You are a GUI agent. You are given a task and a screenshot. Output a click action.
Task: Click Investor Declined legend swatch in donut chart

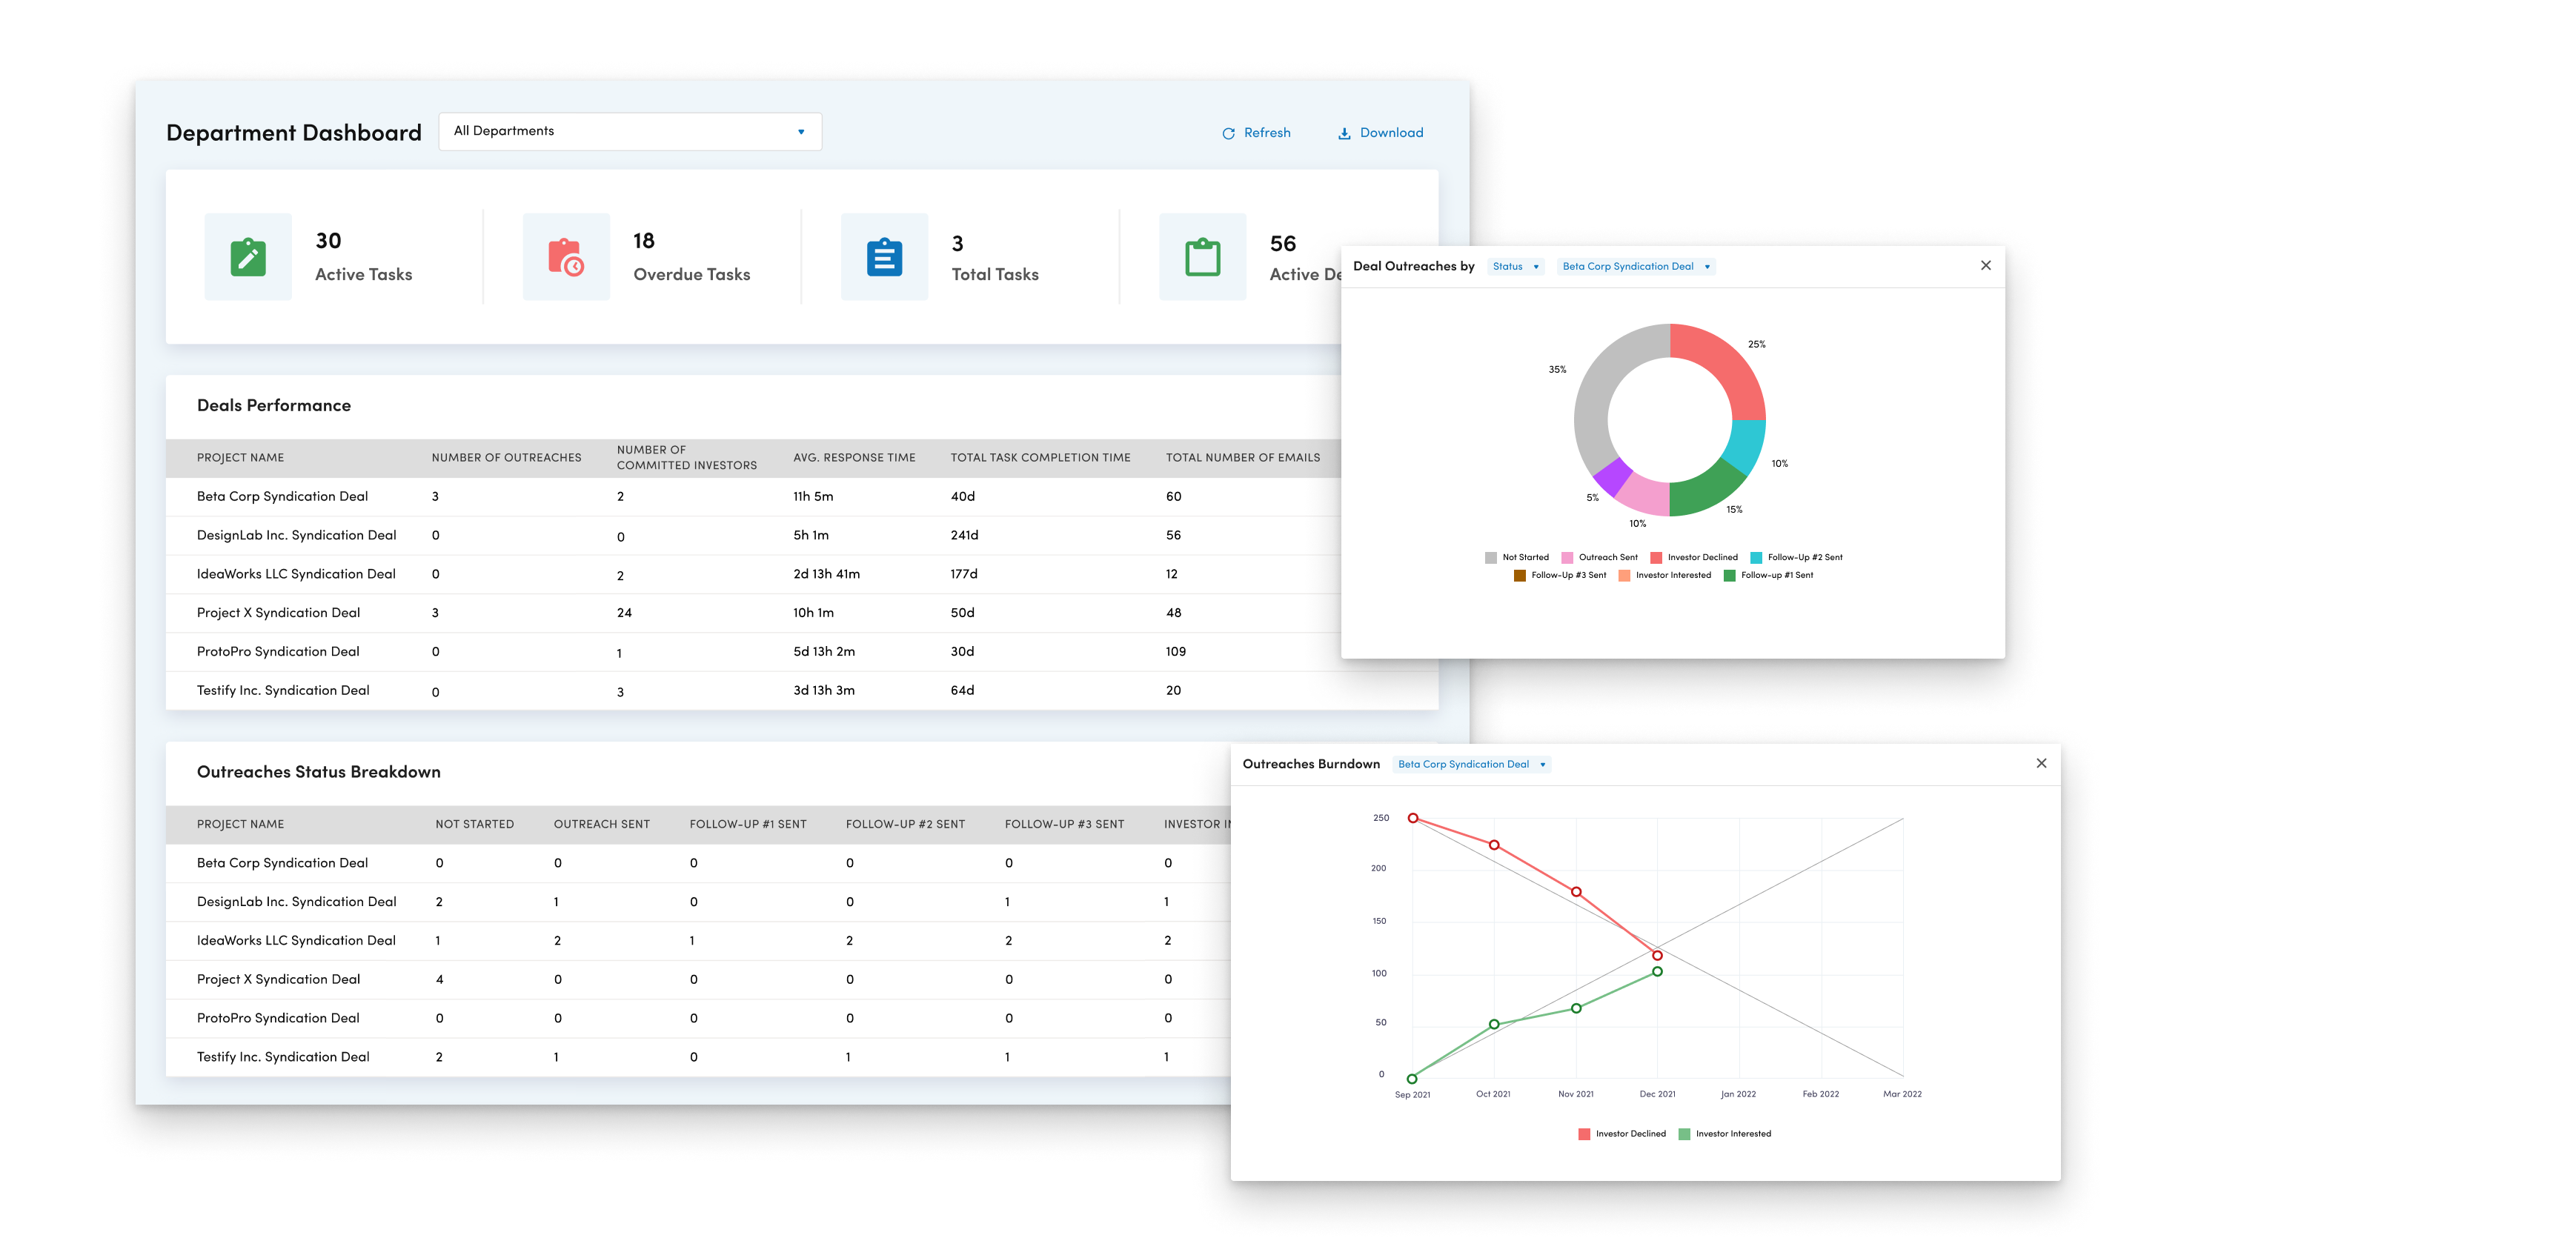(x=1656, y=558)
